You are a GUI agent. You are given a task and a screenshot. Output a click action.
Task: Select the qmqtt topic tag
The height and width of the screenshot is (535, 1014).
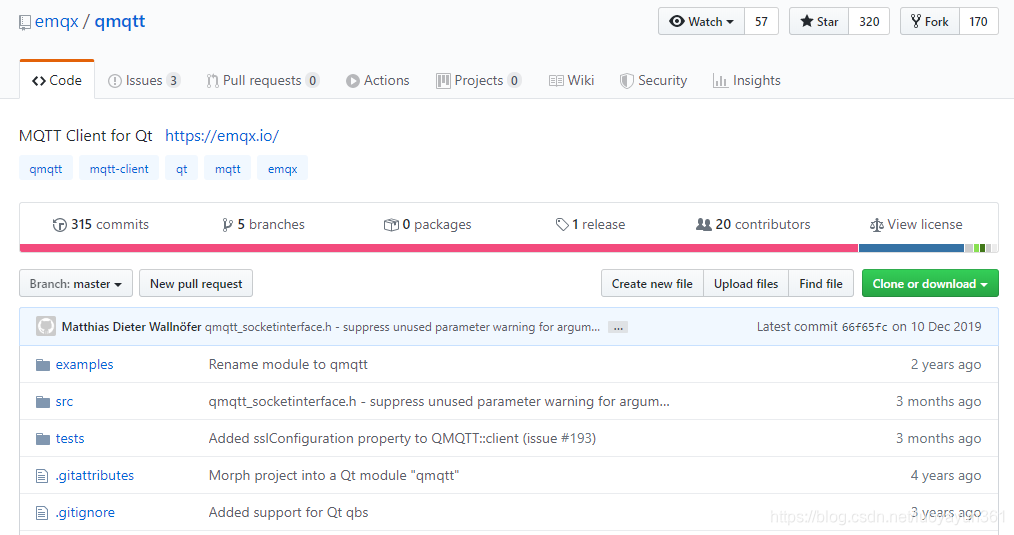pyautogui.click(x=46, y=168)
